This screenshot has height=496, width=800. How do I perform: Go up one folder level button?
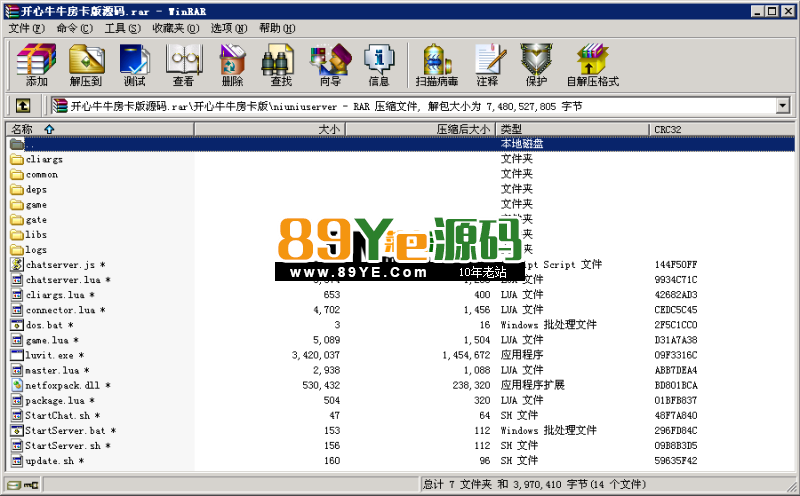coord(22,106)
